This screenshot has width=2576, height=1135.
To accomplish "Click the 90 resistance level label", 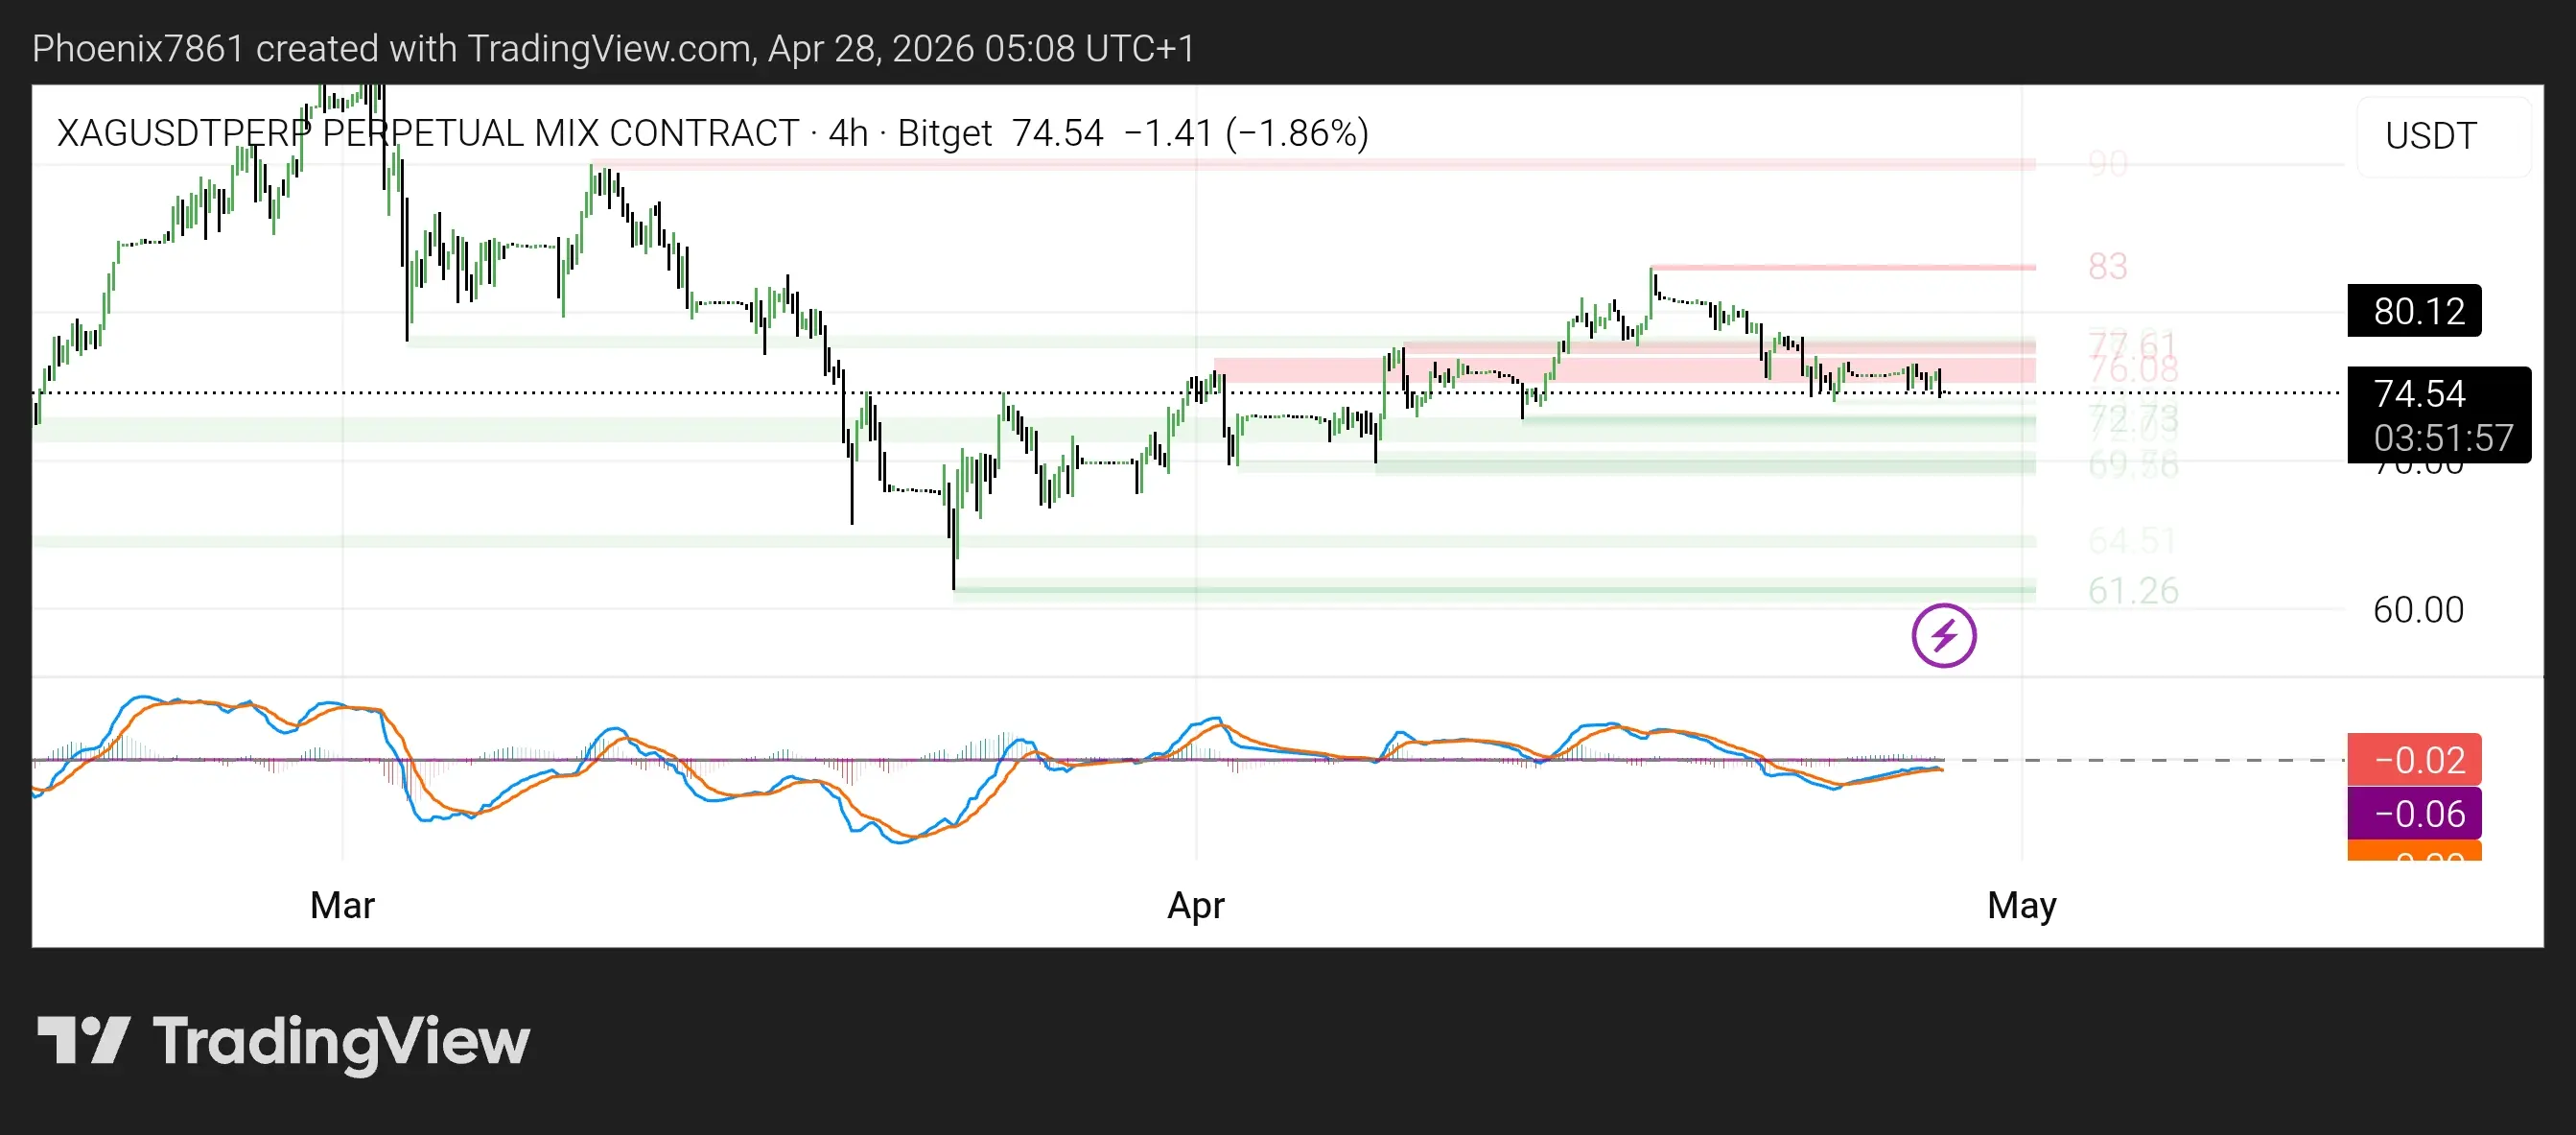I will point(2107,163).
